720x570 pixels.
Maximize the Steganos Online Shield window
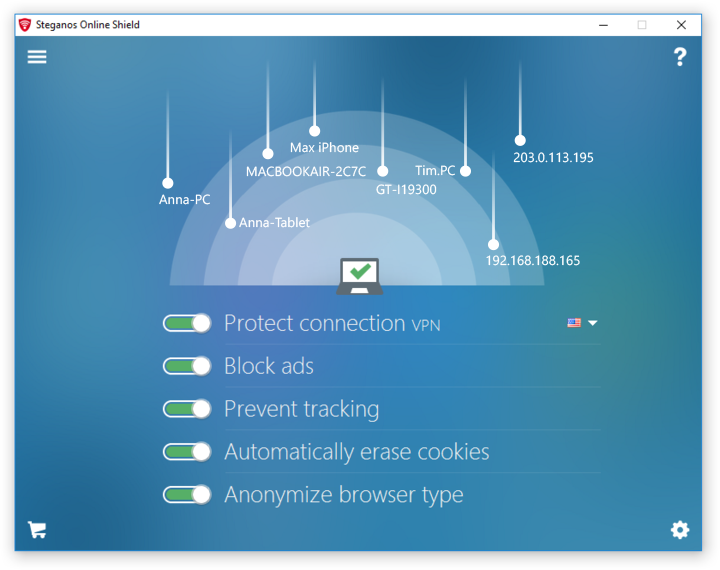point(642,25)
